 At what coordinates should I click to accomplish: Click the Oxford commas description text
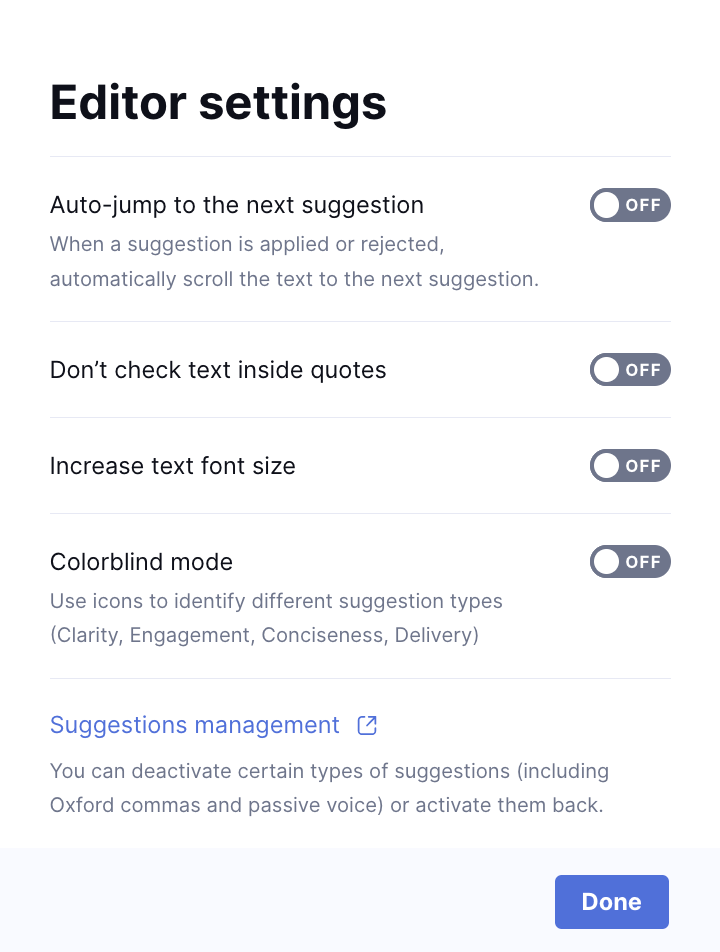[x=330, y=787]
